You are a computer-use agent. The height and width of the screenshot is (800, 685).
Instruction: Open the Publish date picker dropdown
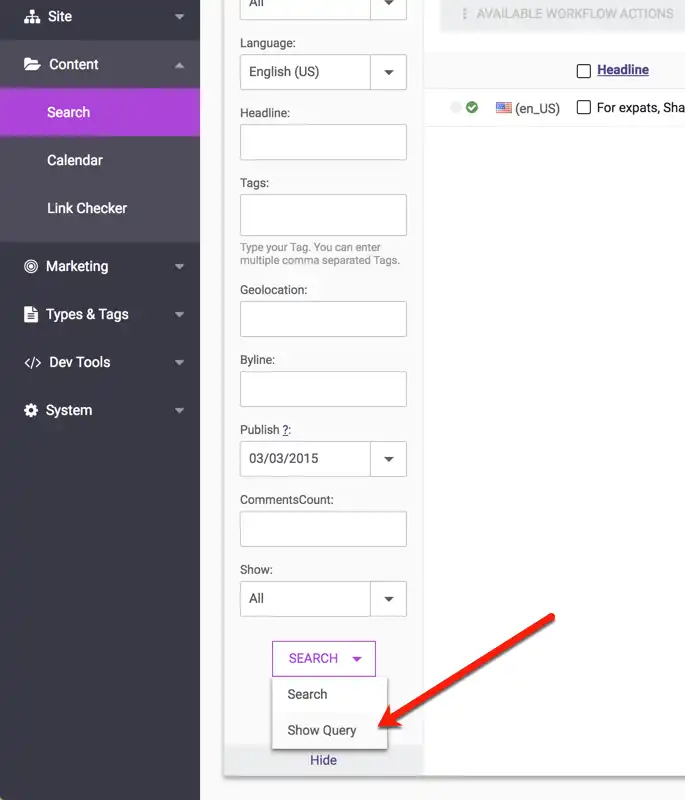388,460
